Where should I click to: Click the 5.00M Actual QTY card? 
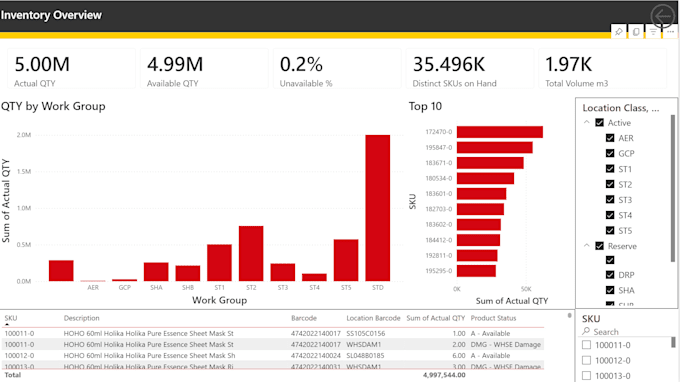click(x=72, y=69)
